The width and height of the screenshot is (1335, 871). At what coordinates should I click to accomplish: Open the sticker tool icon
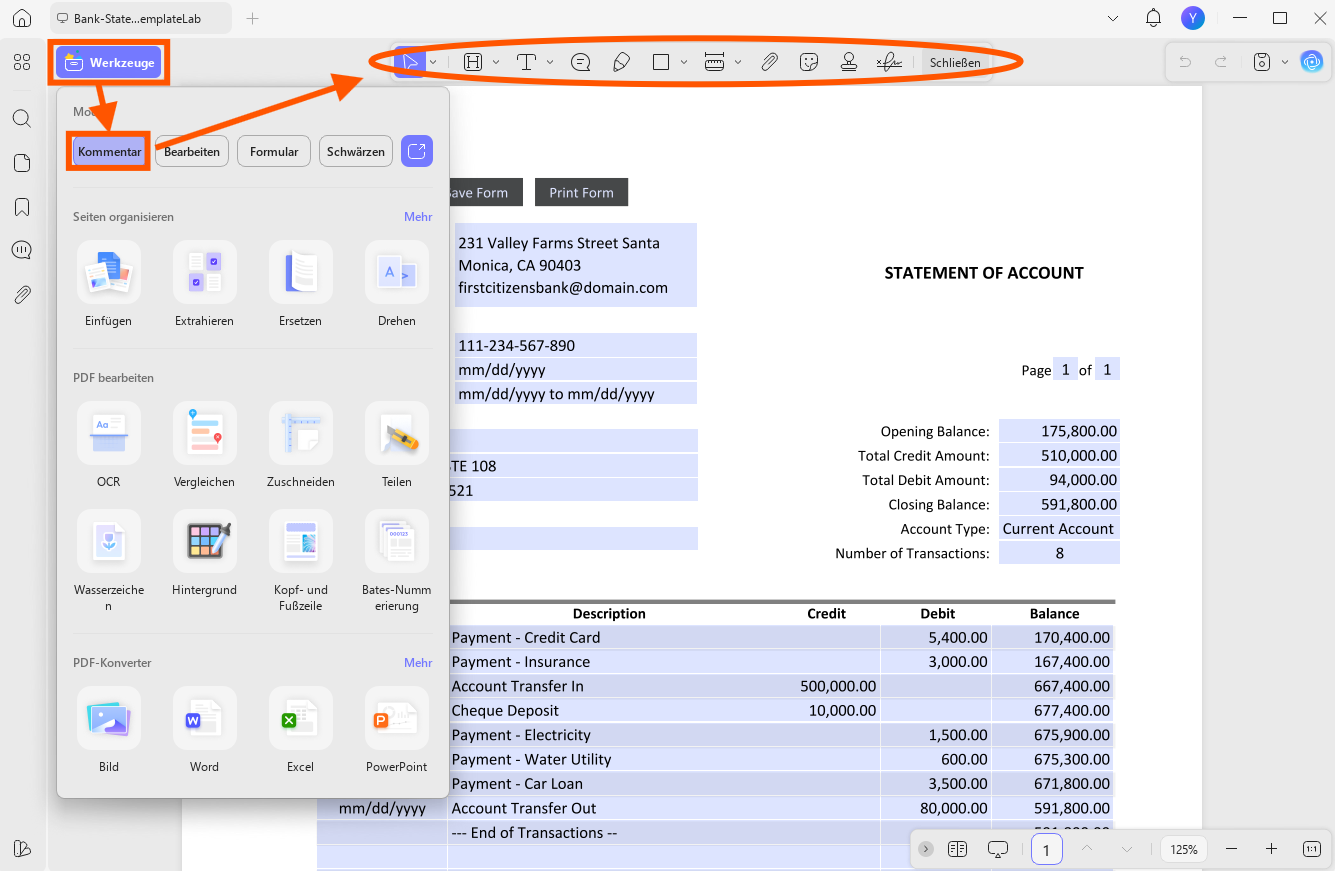[810, 62]
